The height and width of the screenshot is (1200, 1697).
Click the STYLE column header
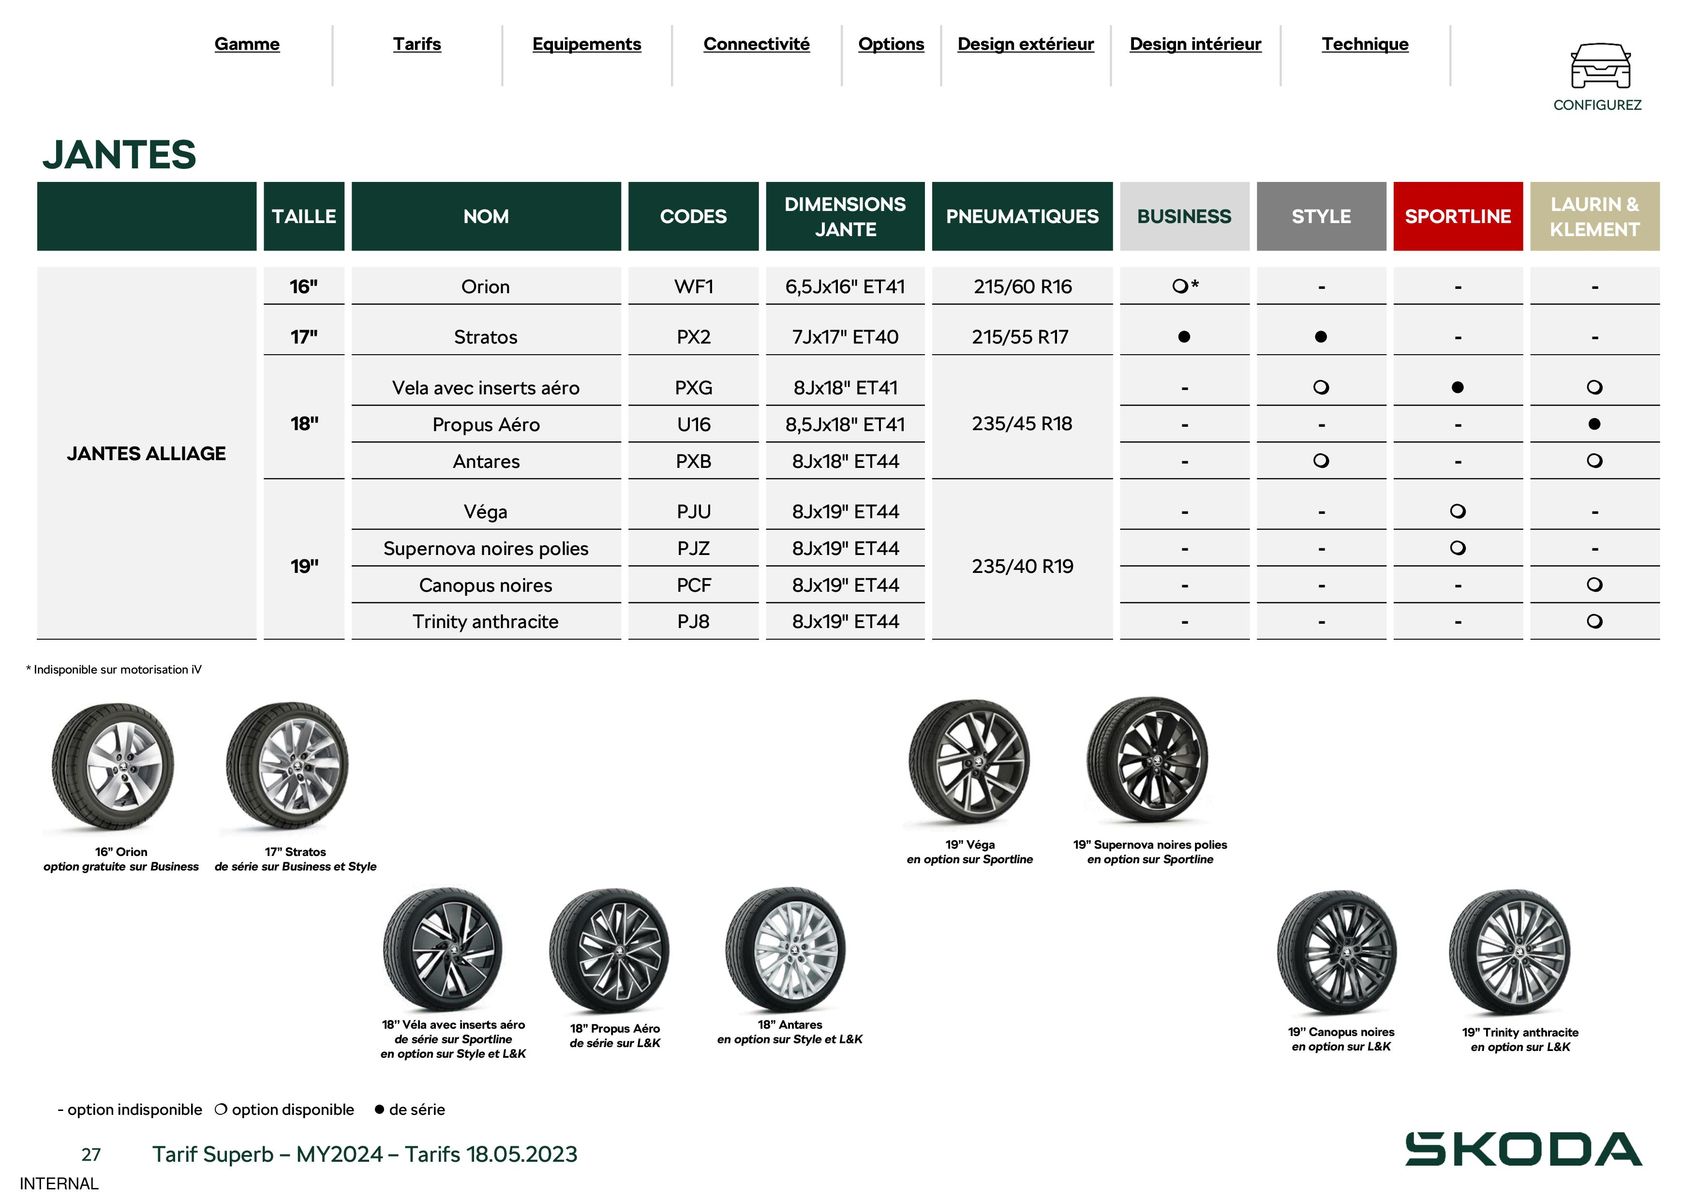tap(1321, 216)
